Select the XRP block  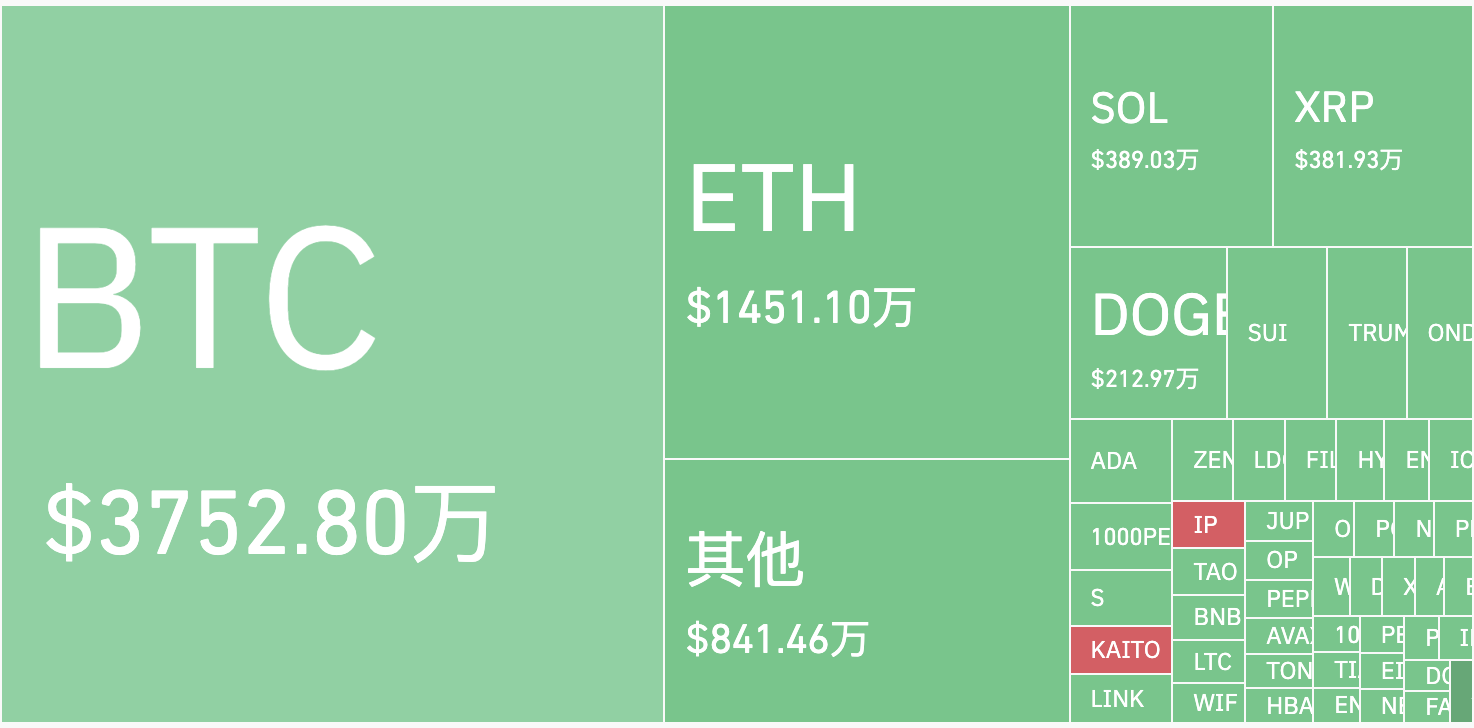coord(1372,126)
